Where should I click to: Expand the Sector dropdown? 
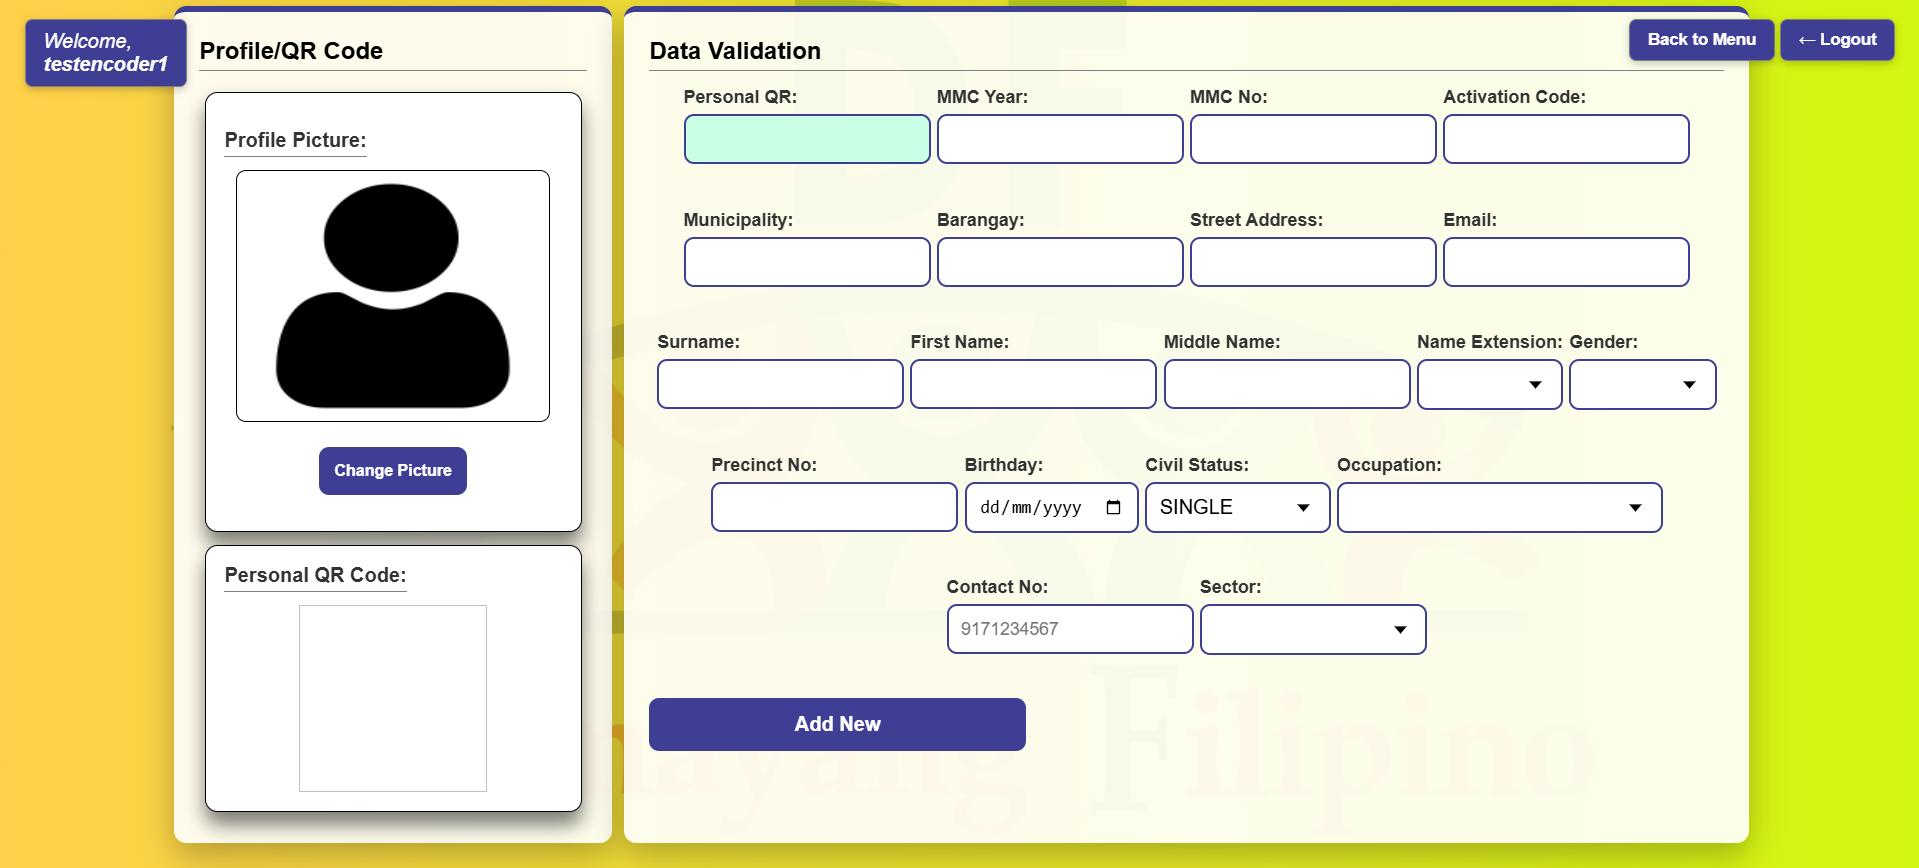(1313, 630)
